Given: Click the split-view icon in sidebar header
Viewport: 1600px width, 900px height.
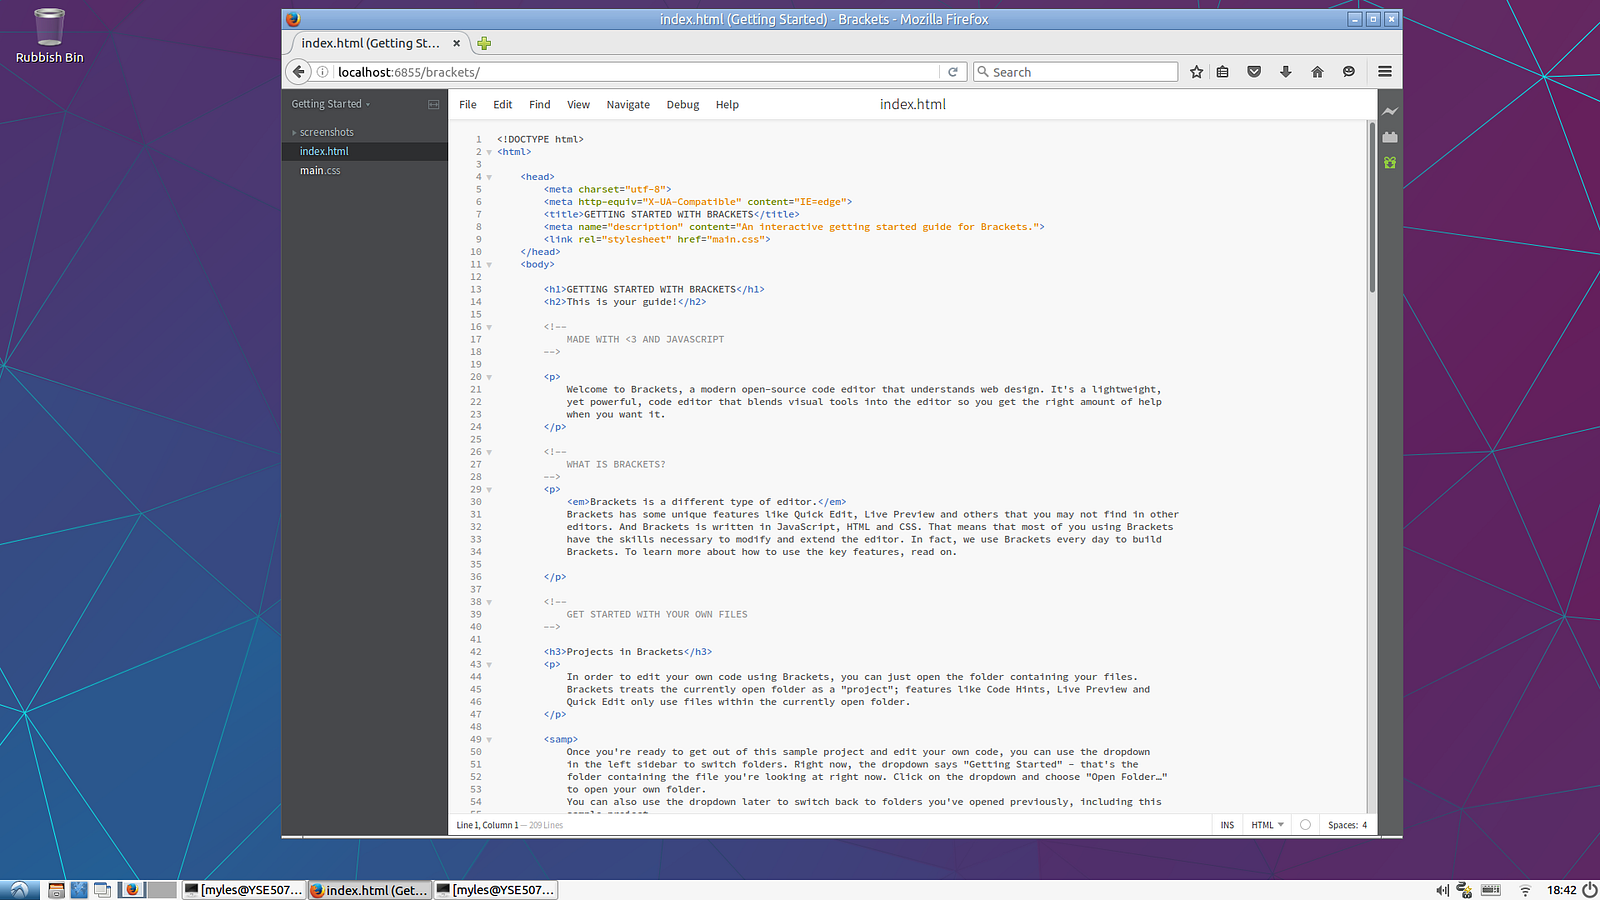Looking at the screenshot, I should tap(433, 104).
